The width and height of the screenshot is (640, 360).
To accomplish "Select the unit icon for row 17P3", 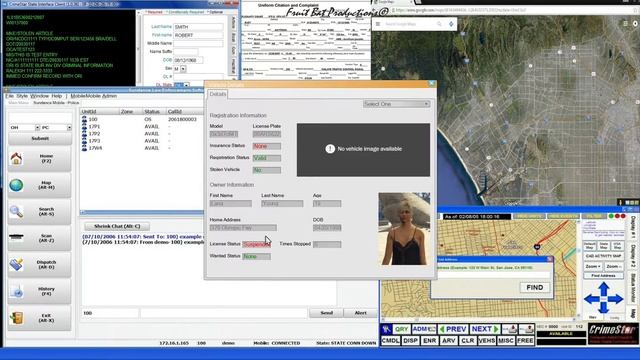I will 84,141.
